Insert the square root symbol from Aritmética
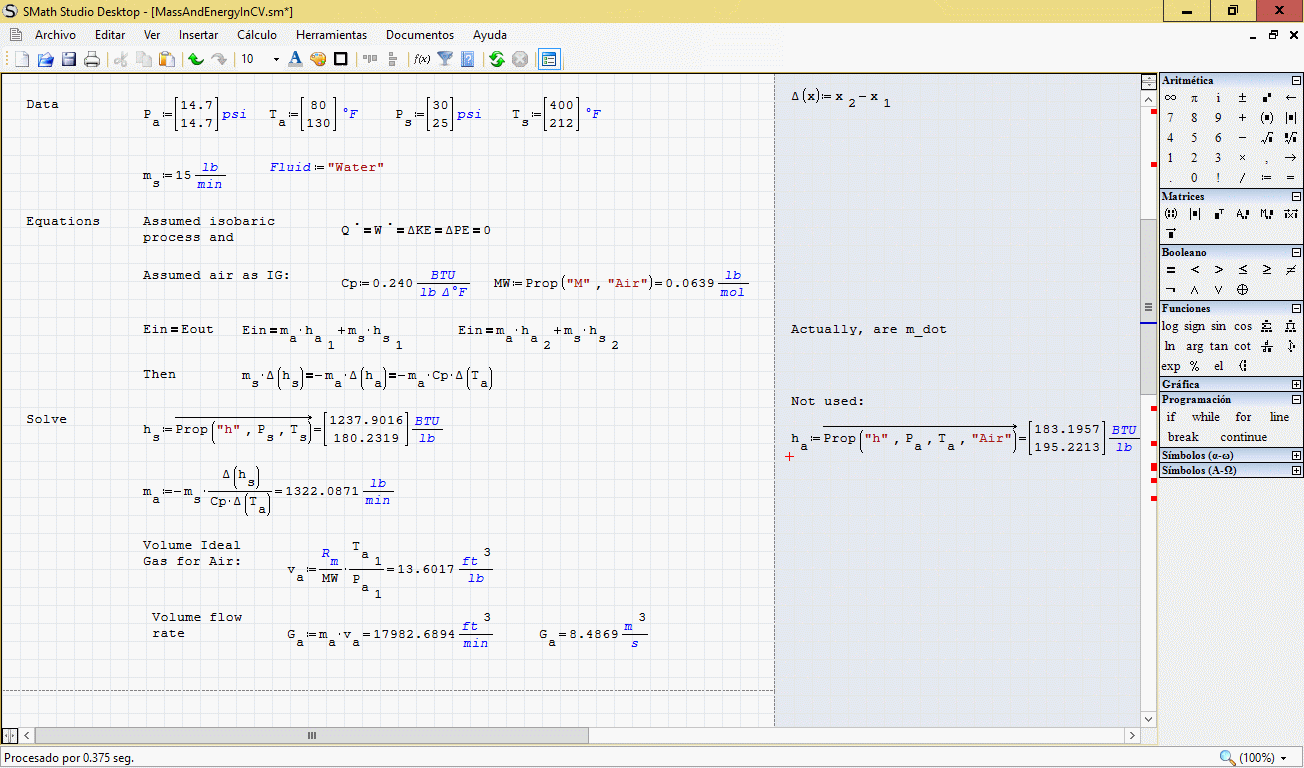Viewport: 1304px width, 768px height. (x=1266, y=138)
